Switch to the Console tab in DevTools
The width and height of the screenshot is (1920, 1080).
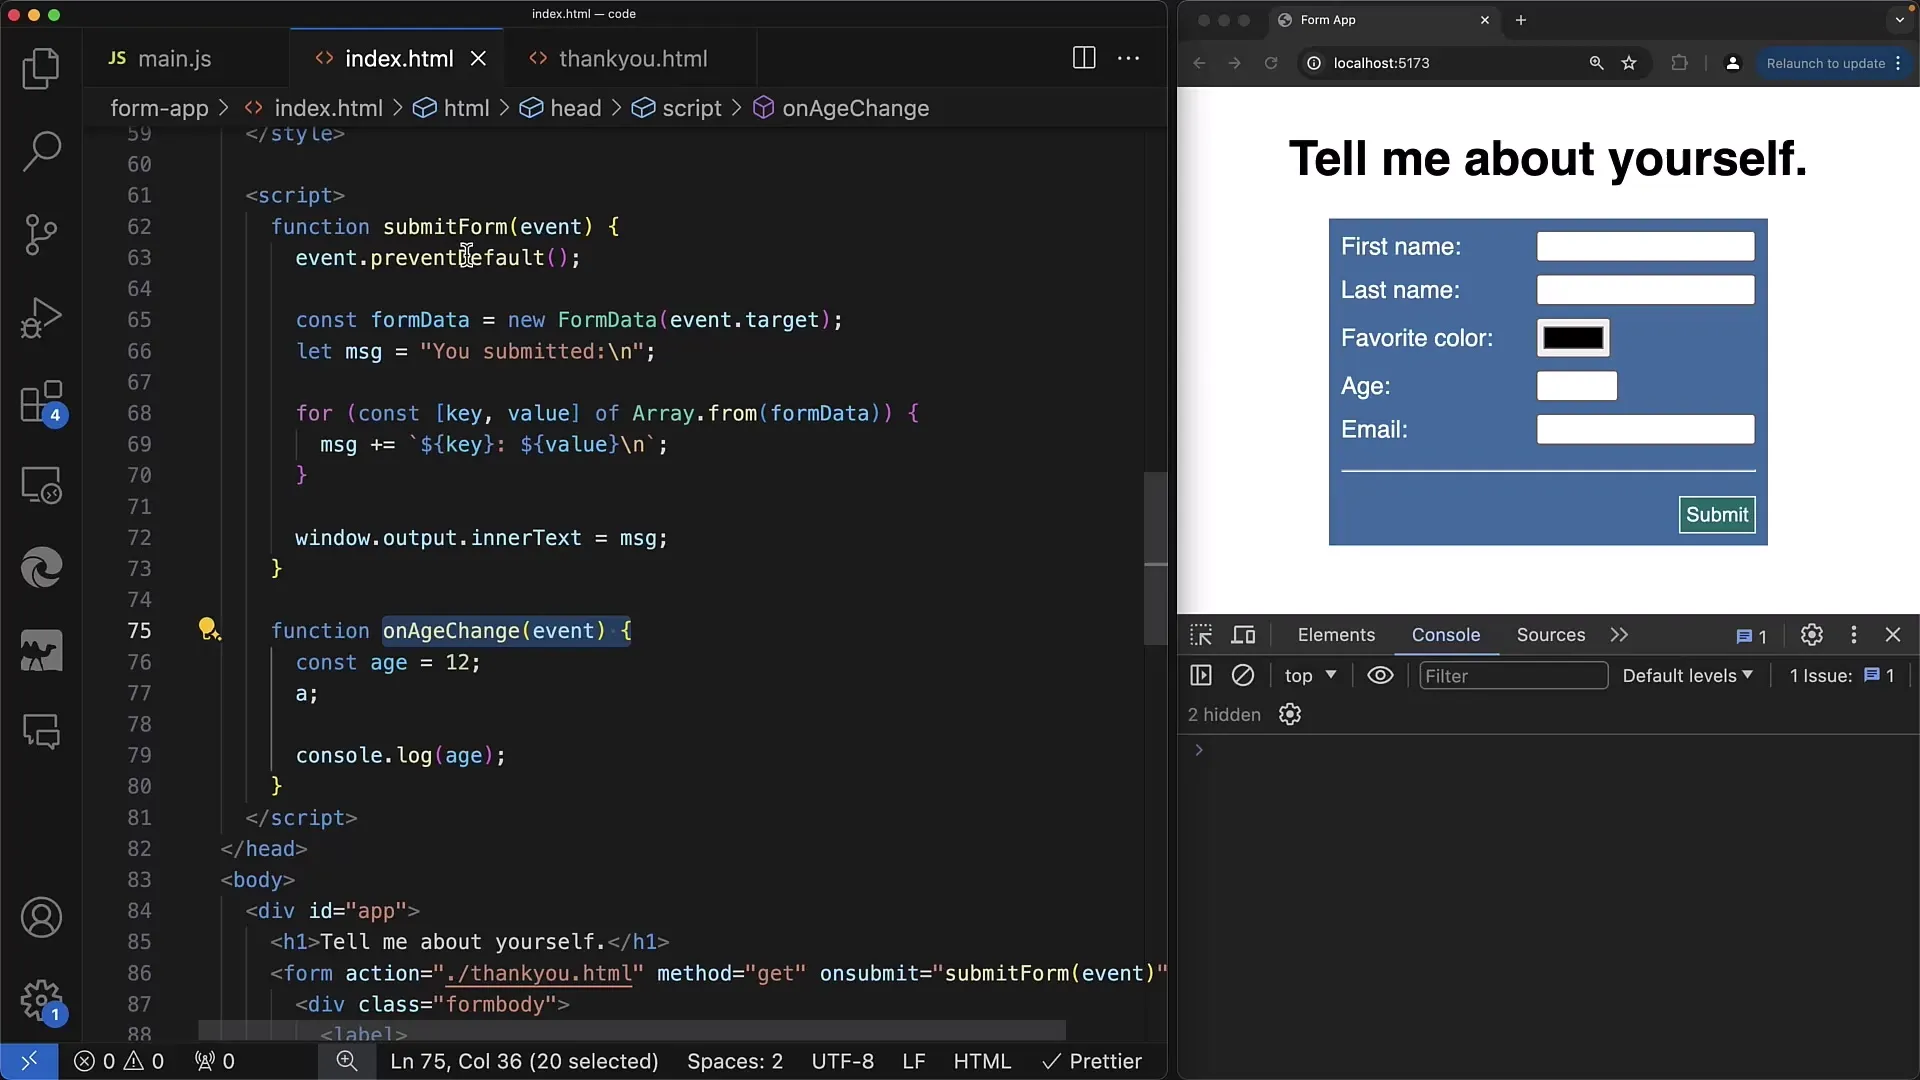(x=1447, y=634)
